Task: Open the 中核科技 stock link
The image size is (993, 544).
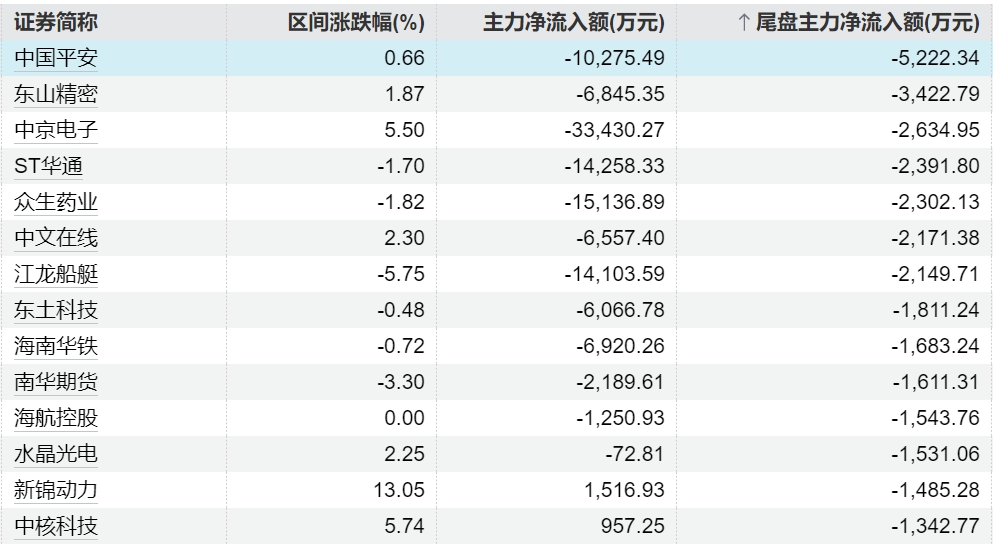Action: (56, 526)
